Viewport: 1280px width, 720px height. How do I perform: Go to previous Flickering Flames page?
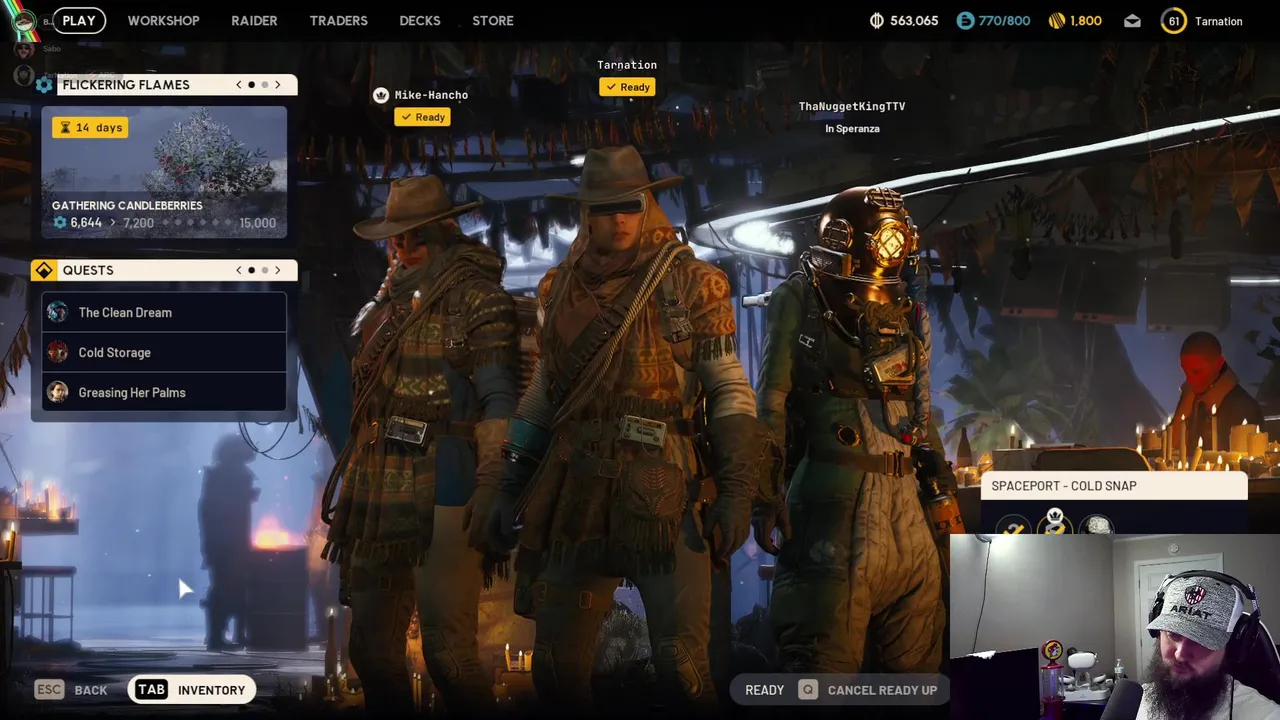coord(239,85)
